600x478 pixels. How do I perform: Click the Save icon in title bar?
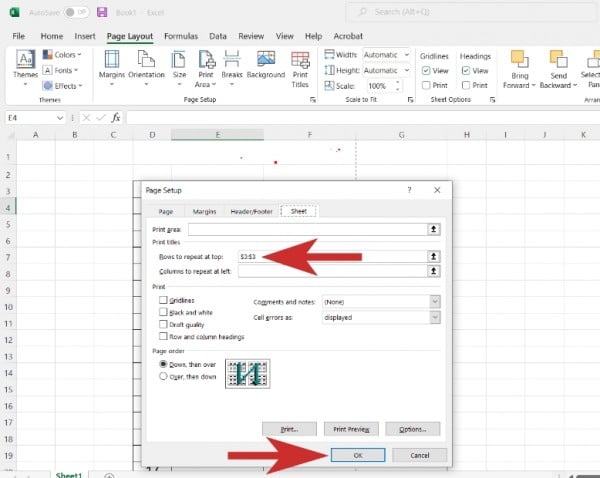tap(102, 12)
